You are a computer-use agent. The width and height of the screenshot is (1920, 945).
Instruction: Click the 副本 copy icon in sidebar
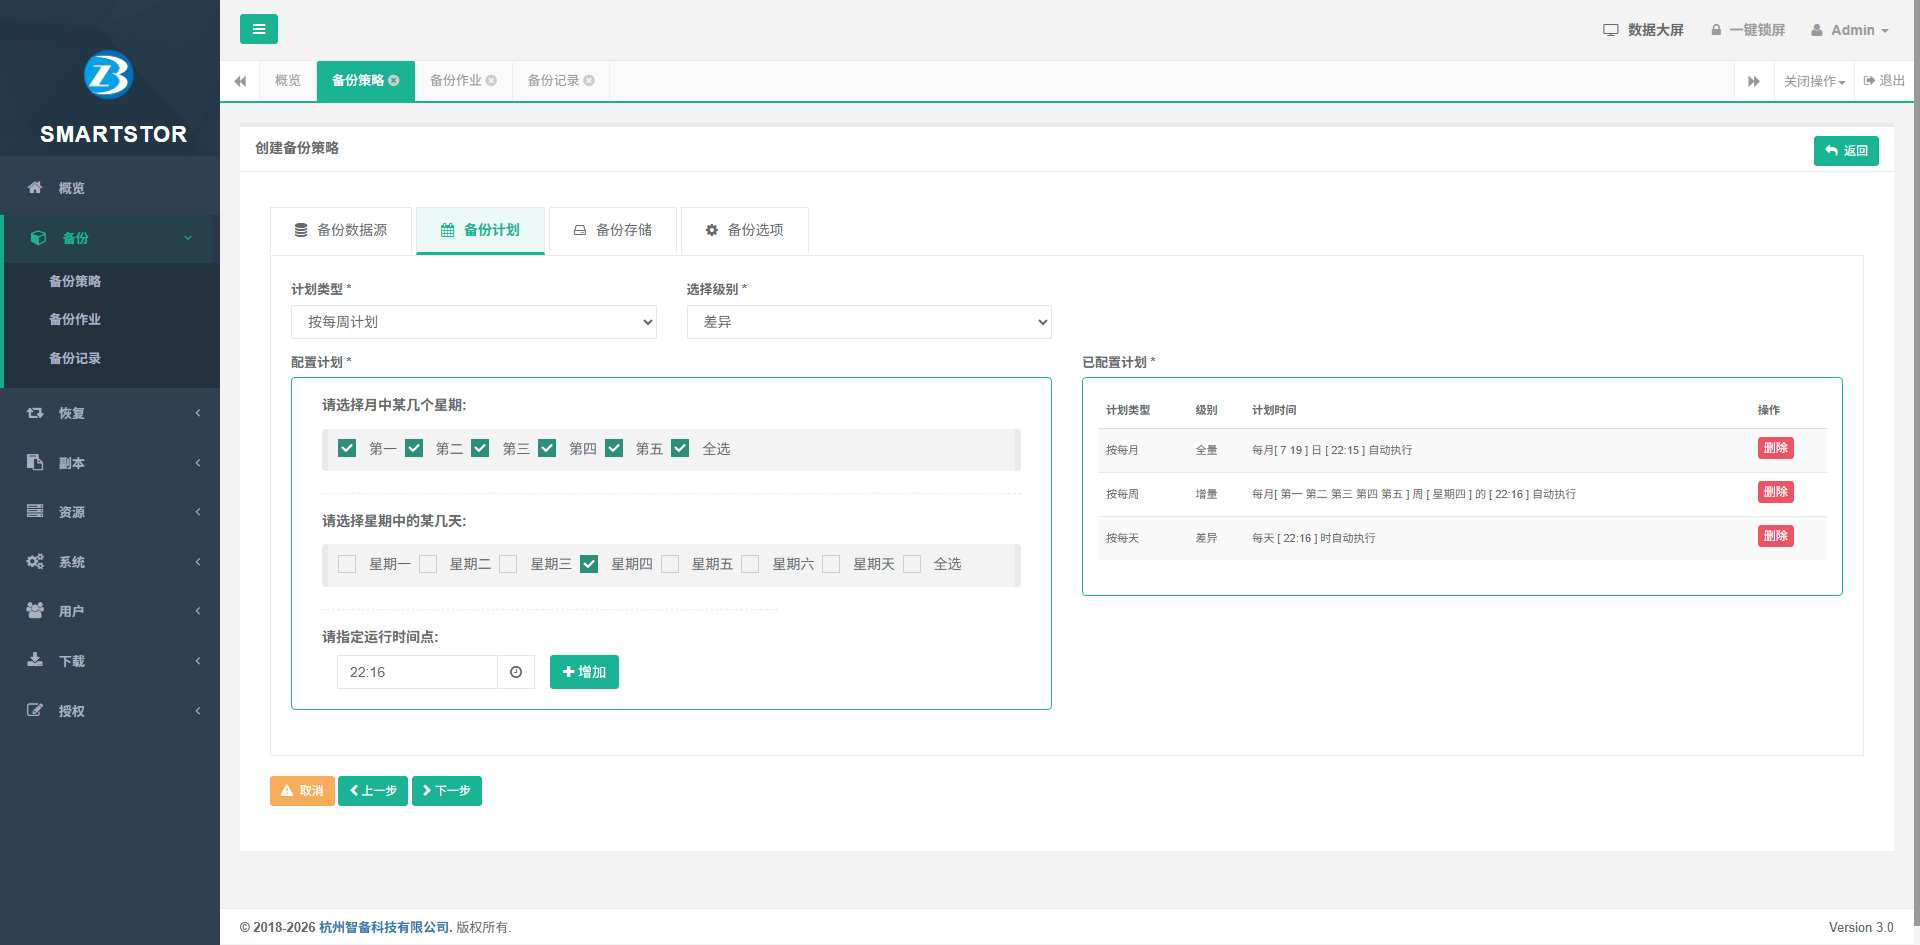pos(35,462)
